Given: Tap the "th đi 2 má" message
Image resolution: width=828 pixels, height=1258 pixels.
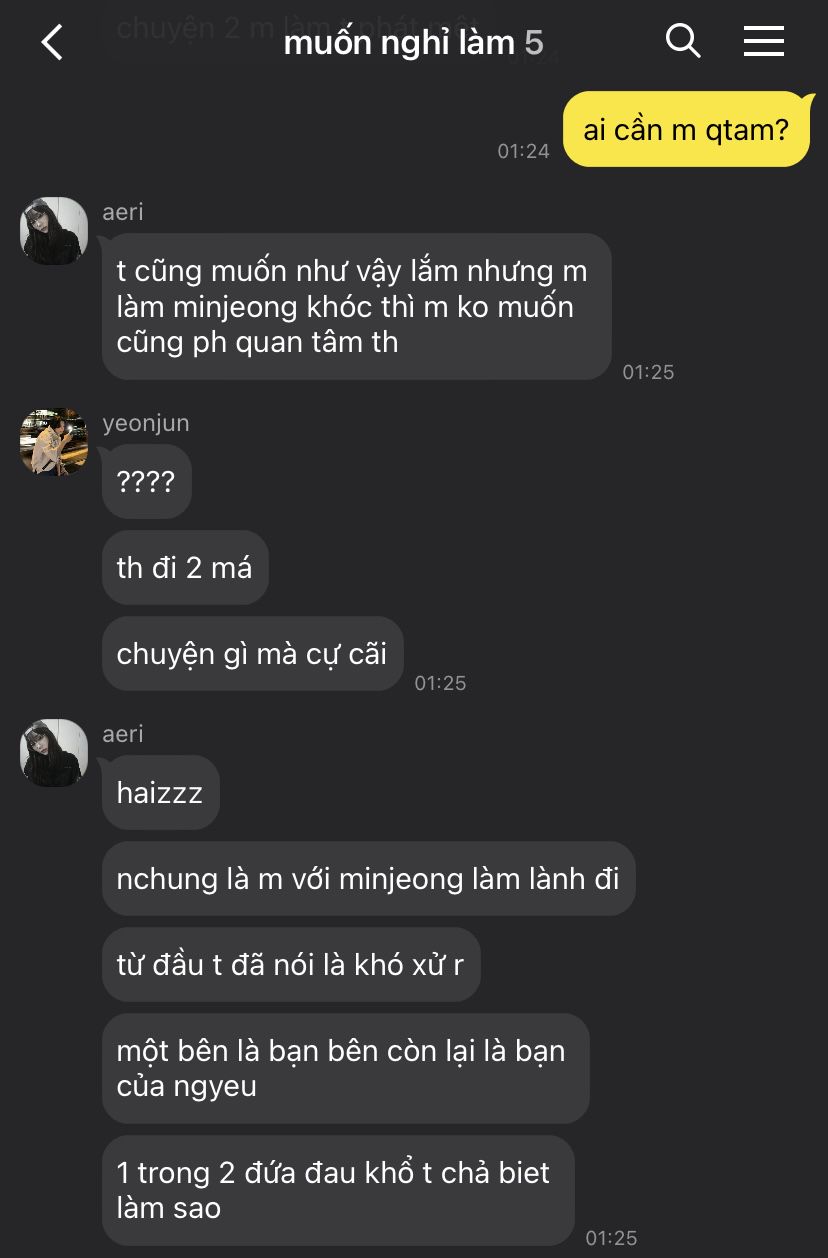Looking at the screenshot, I should (x=185, y=567).
